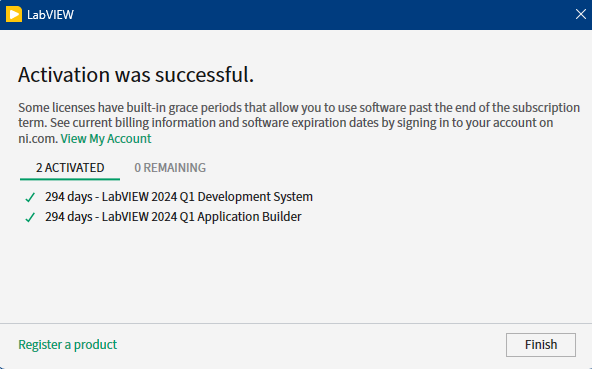Click the green checkmark beside Development System
592x369 pixels.
pos(30,197)
